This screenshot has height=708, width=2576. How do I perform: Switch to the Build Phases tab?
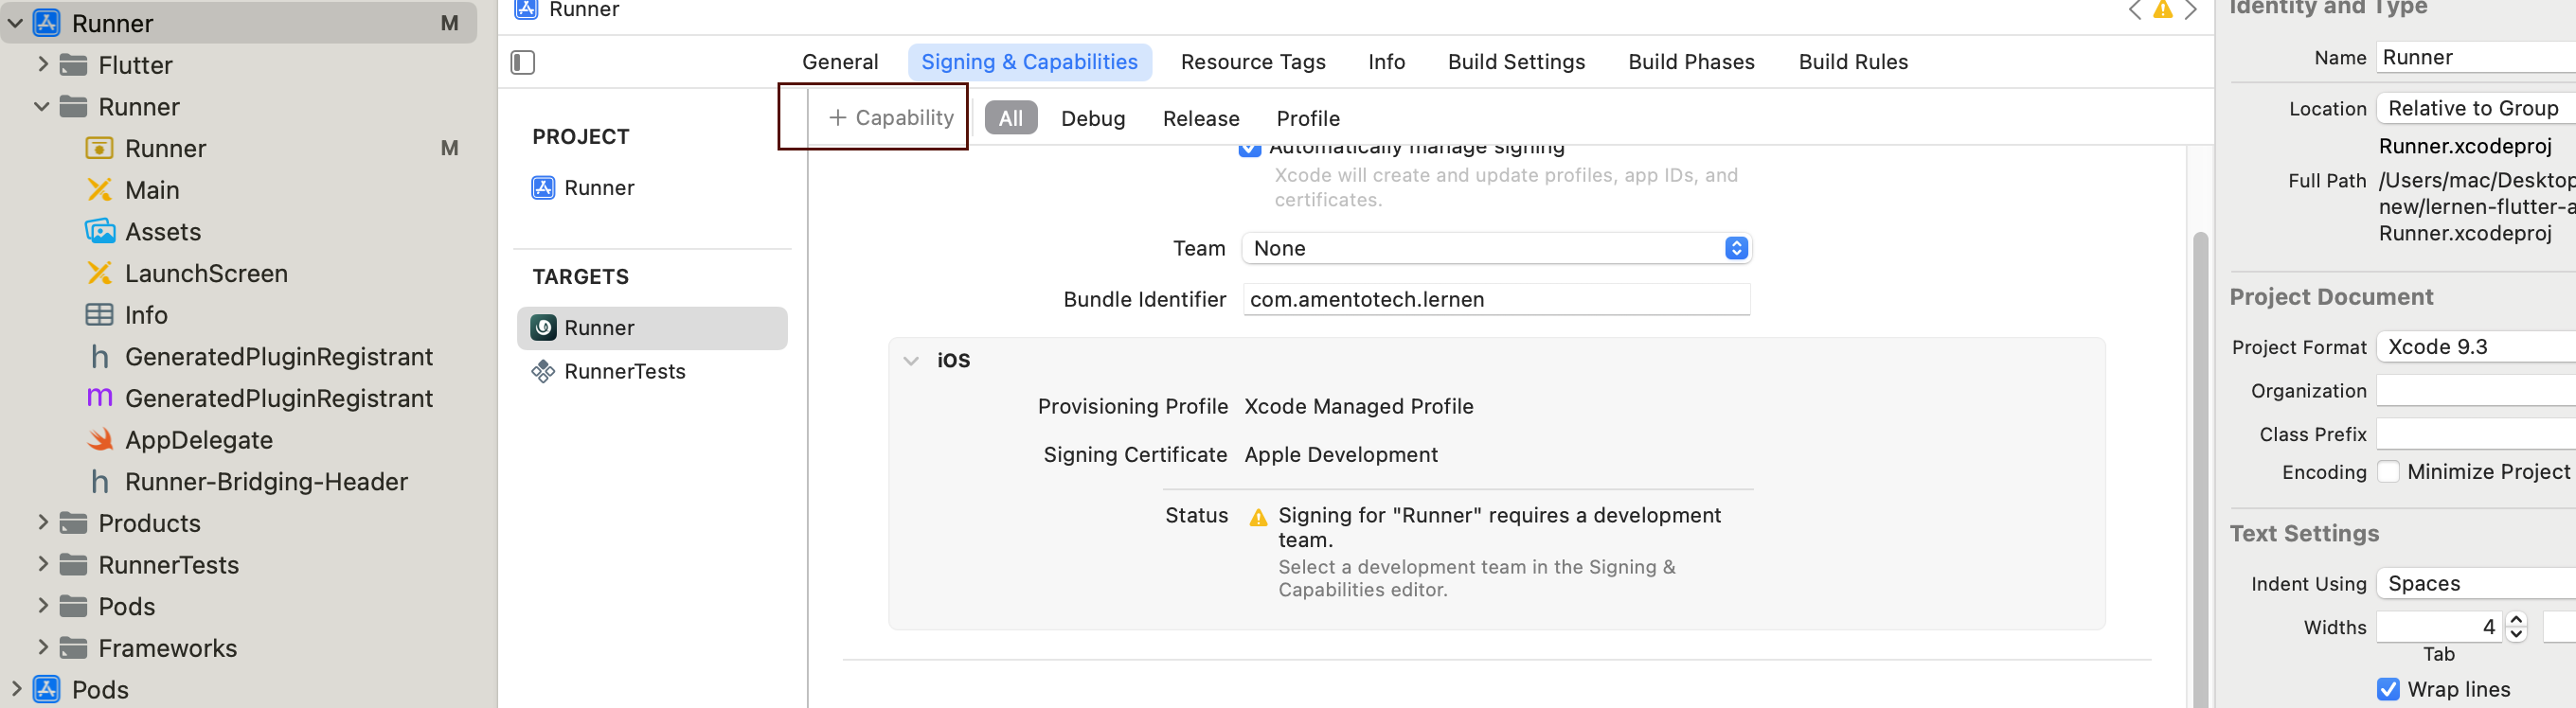tap(1691, 62)
